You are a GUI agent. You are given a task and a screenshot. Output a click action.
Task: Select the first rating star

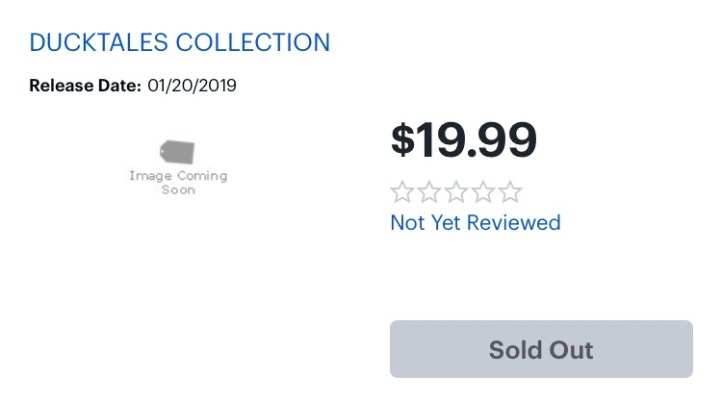(x=402, y=192)
